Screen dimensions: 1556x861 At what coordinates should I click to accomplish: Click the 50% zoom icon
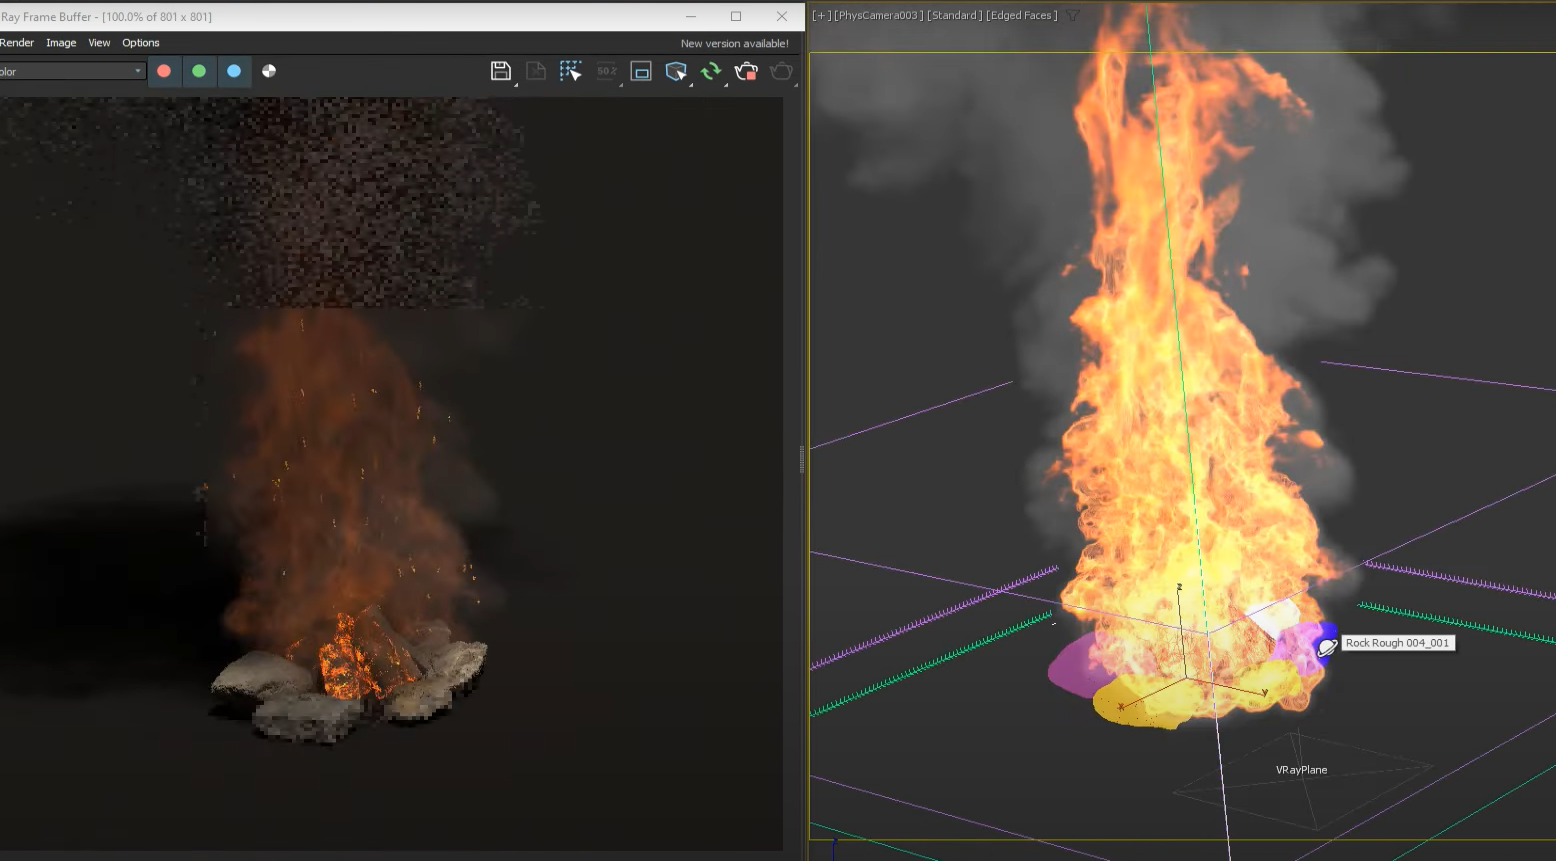pos(606,70)
